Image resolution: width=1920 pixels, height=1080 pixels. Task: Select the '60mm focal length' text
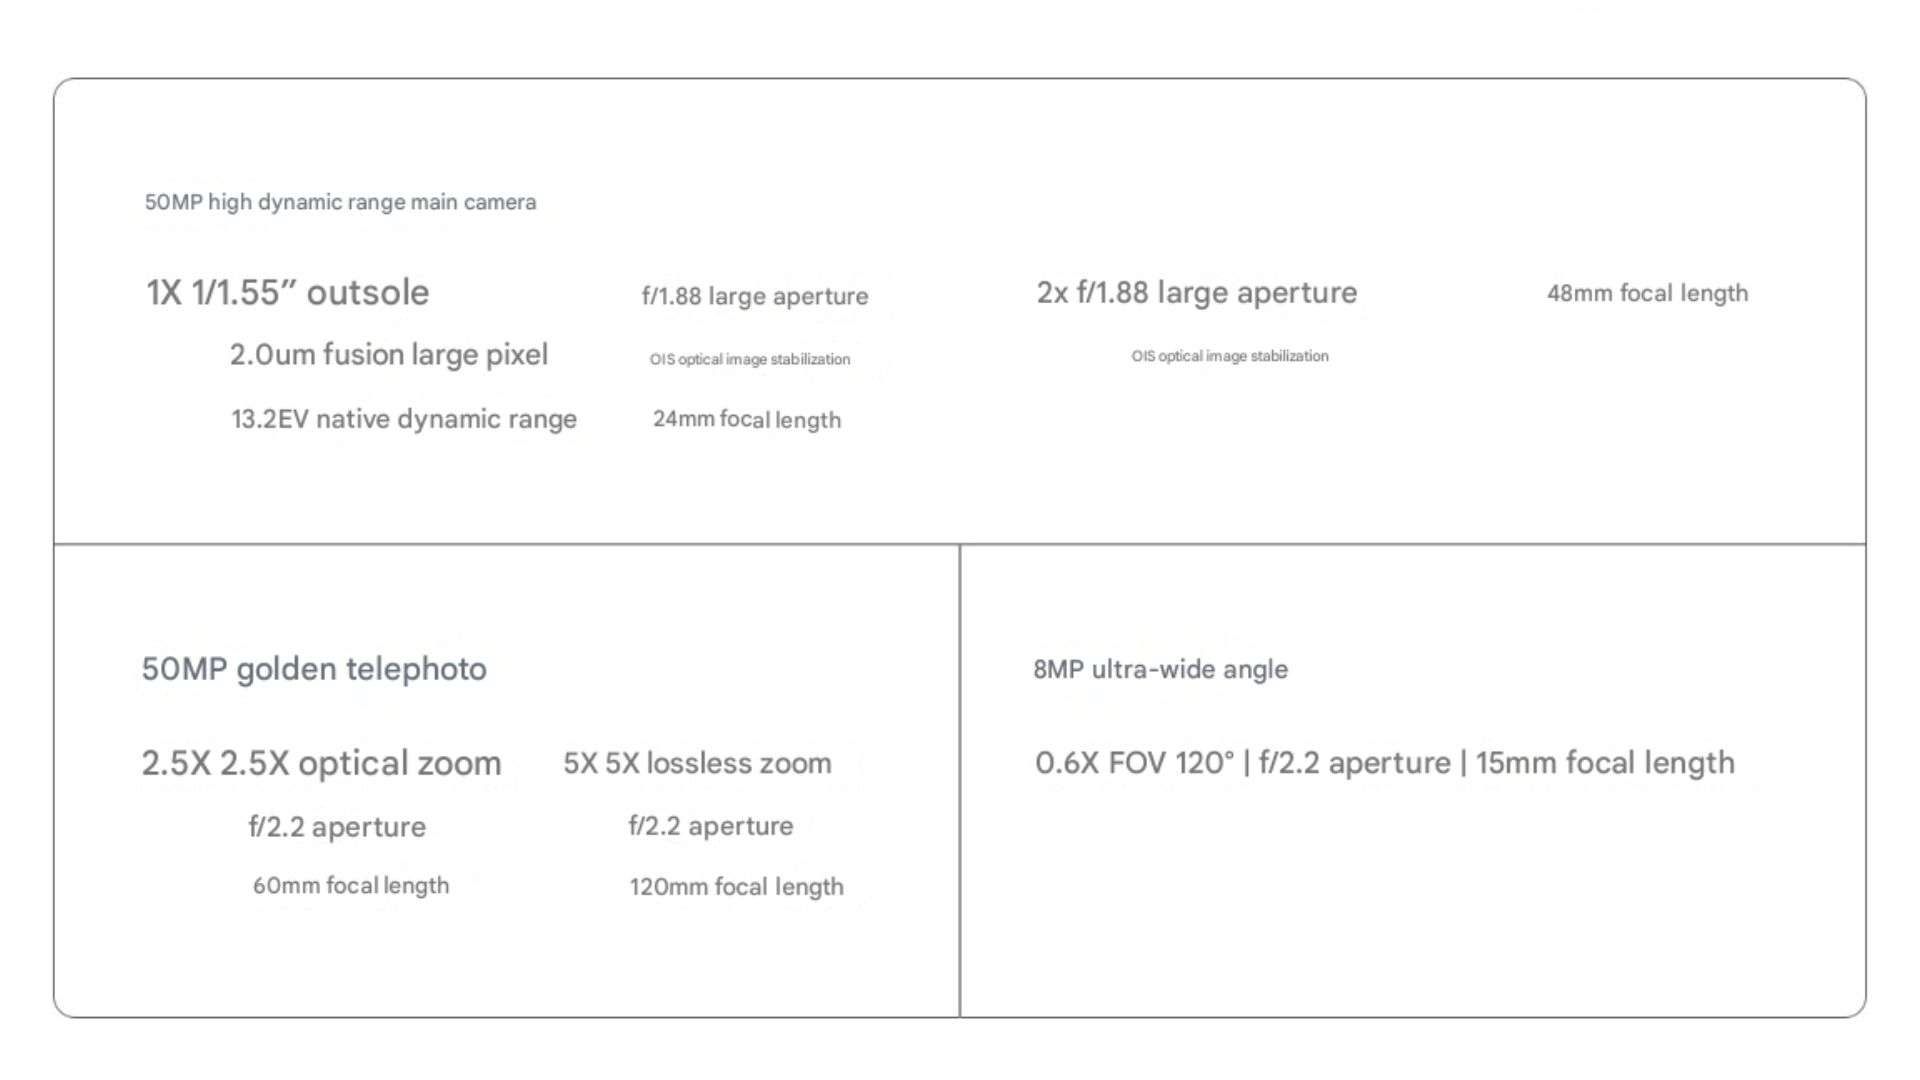pyautogui.click(x=351, y=886)
